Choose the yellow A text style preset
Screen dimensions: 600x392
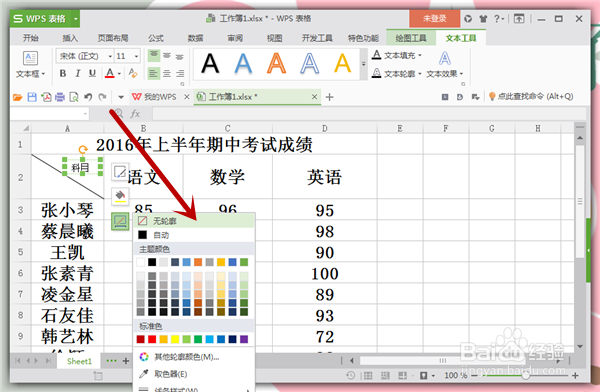[x=342, y=64]
